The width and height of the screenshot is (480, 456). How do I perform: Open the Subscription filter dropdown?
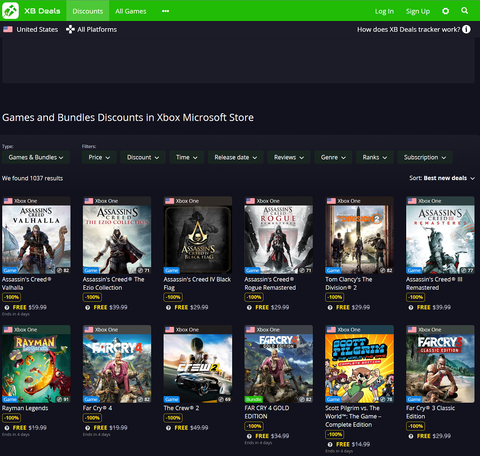pos(425,157)
